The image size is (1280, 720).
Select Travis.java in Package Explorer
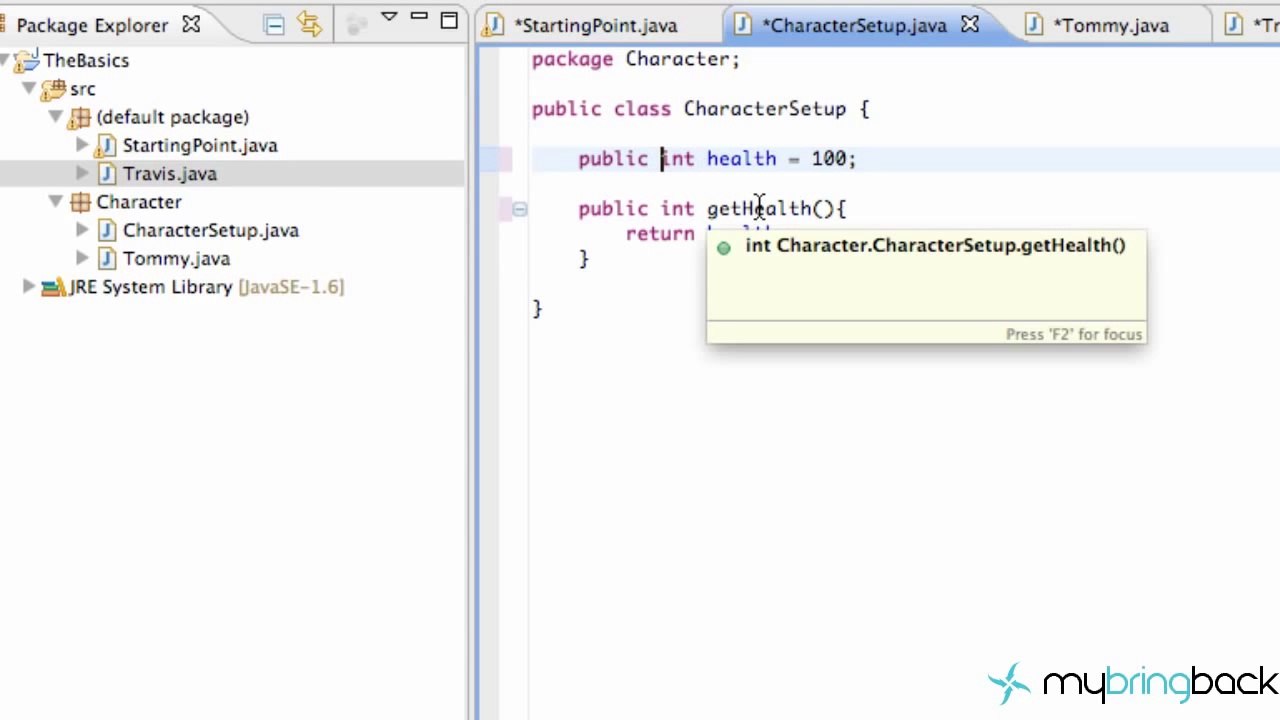[170, 174]
